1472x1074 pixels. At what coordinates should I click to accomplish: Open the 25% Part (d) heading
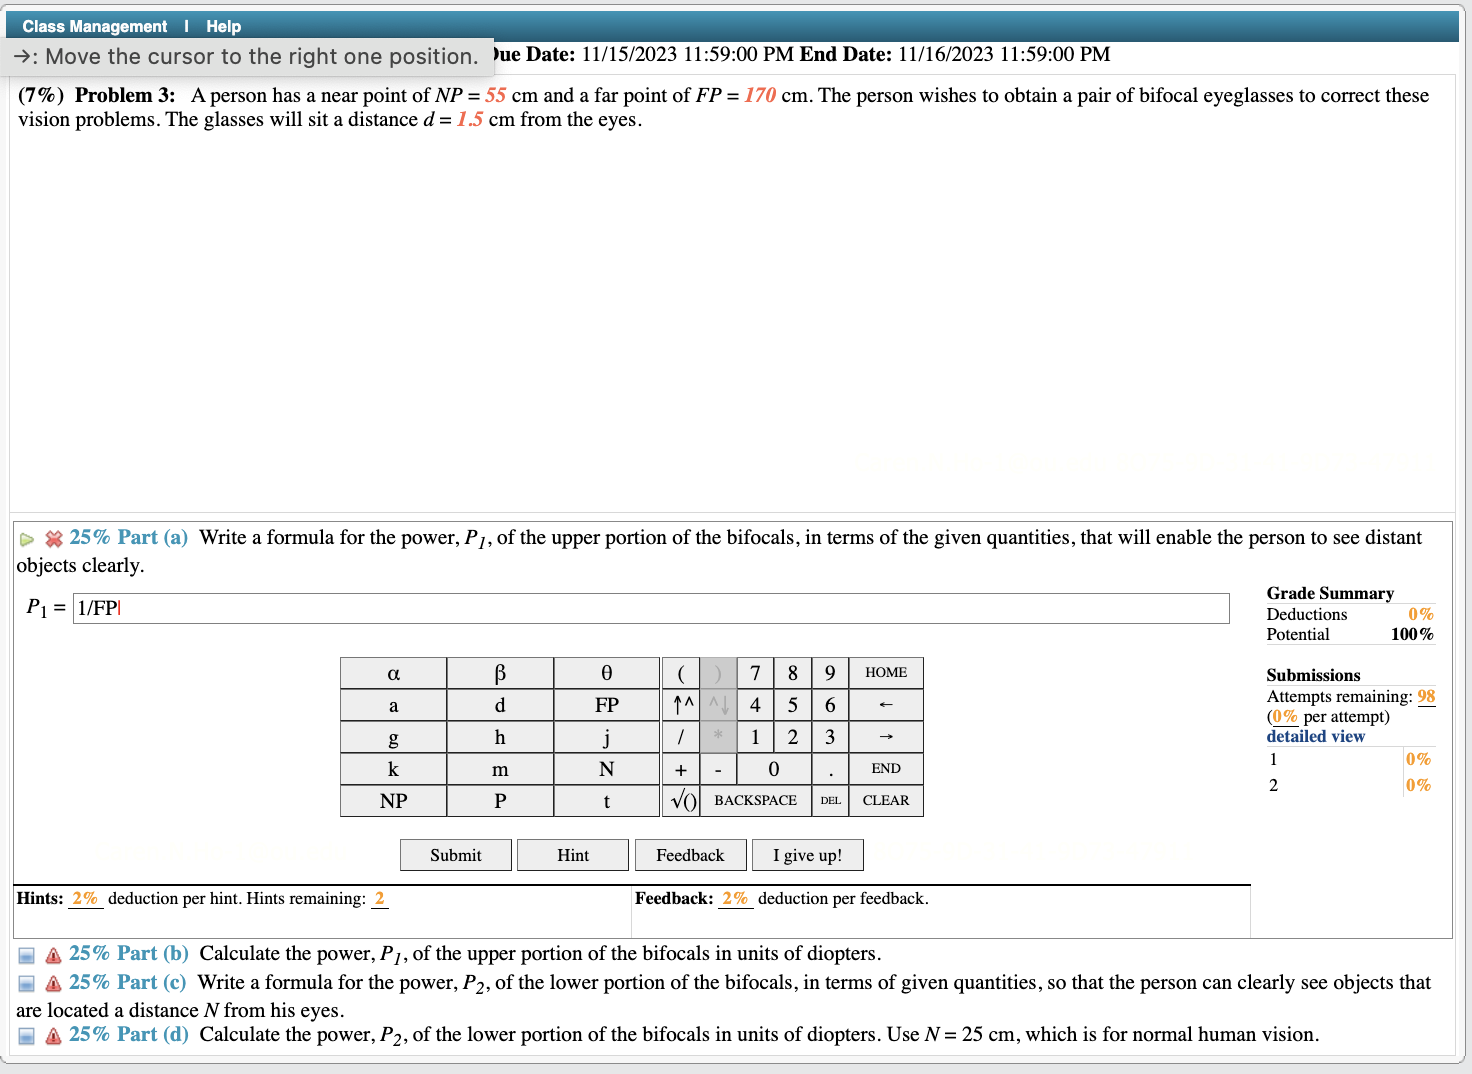129,1035
